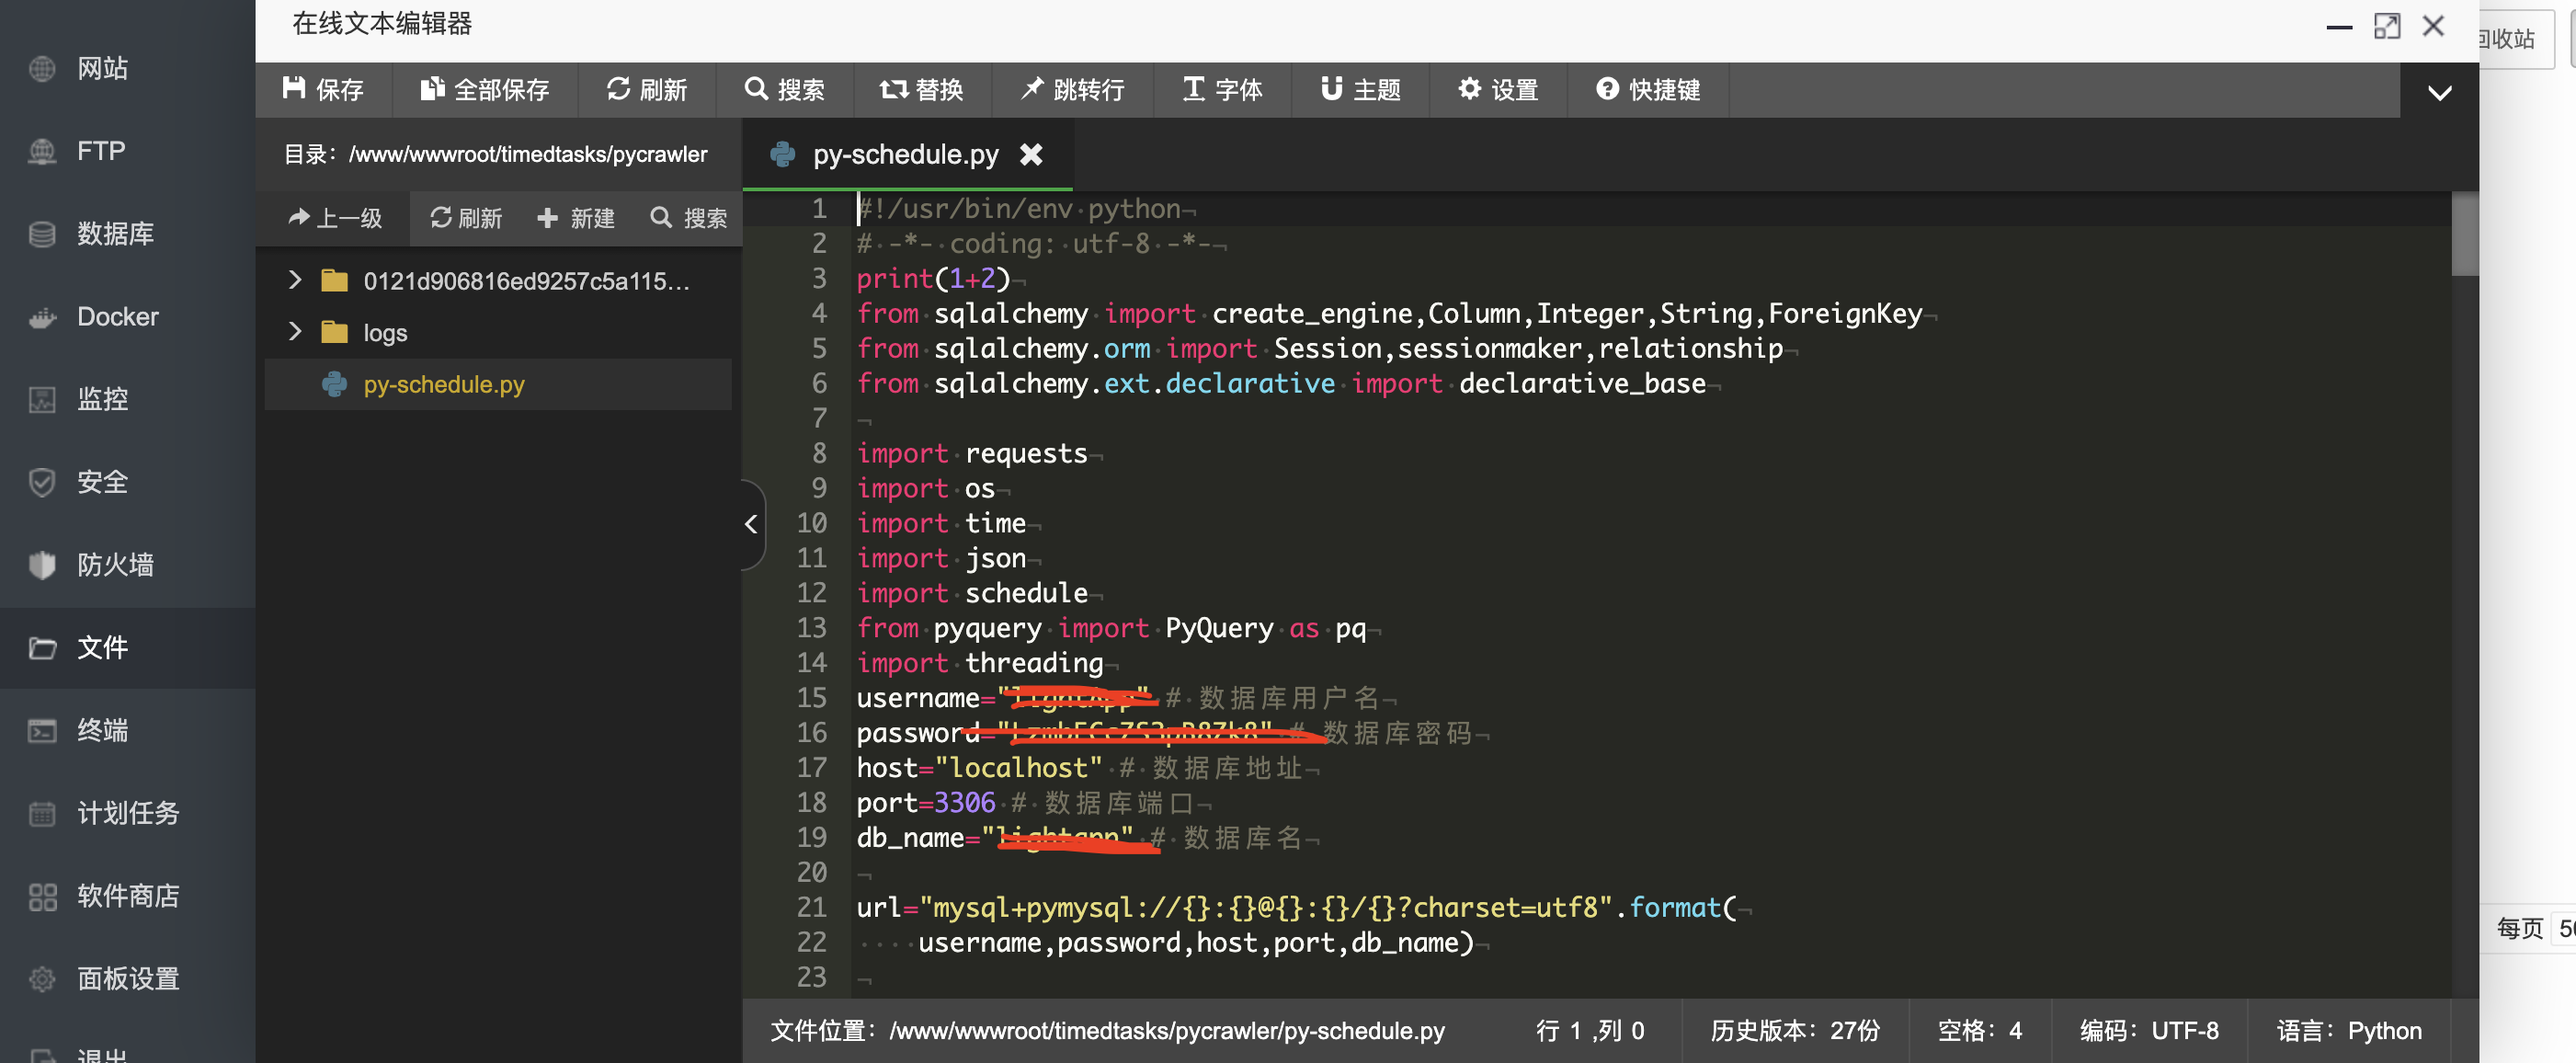
Task: Click the 刷新 refresh editor toolbar button
Action: 646,90
